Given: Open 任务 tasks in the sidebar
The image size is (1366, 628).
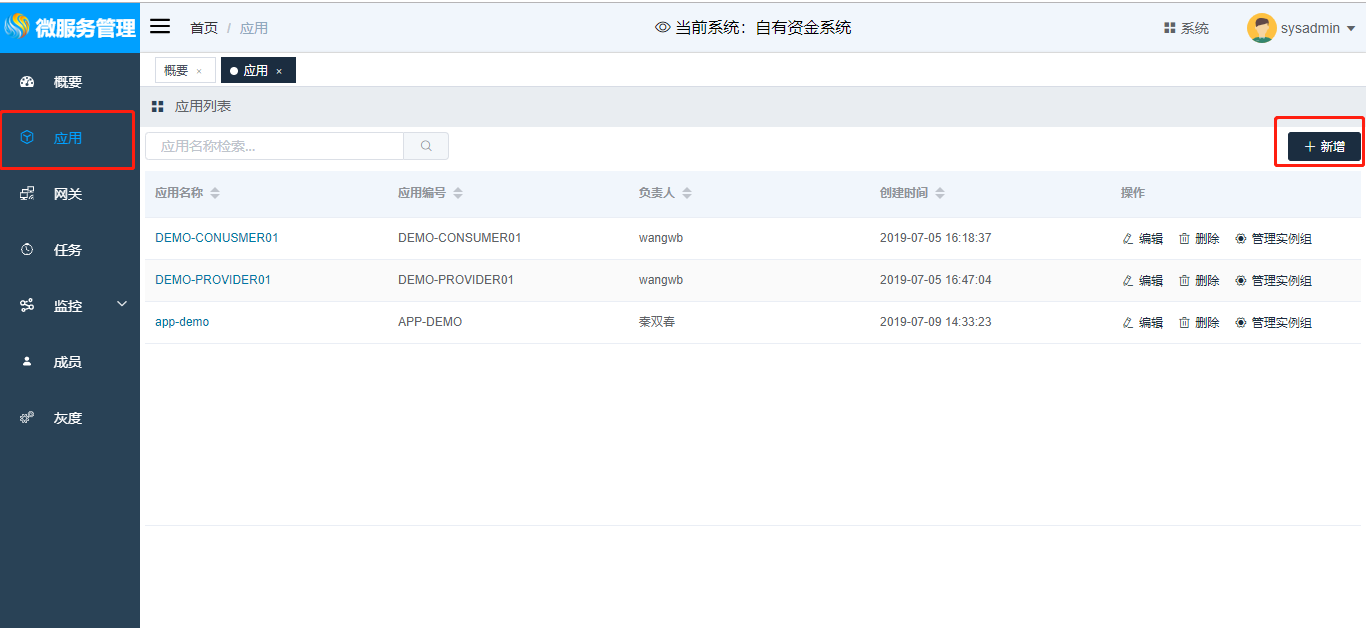Looking at the screenshot, I should pos(67,250).
